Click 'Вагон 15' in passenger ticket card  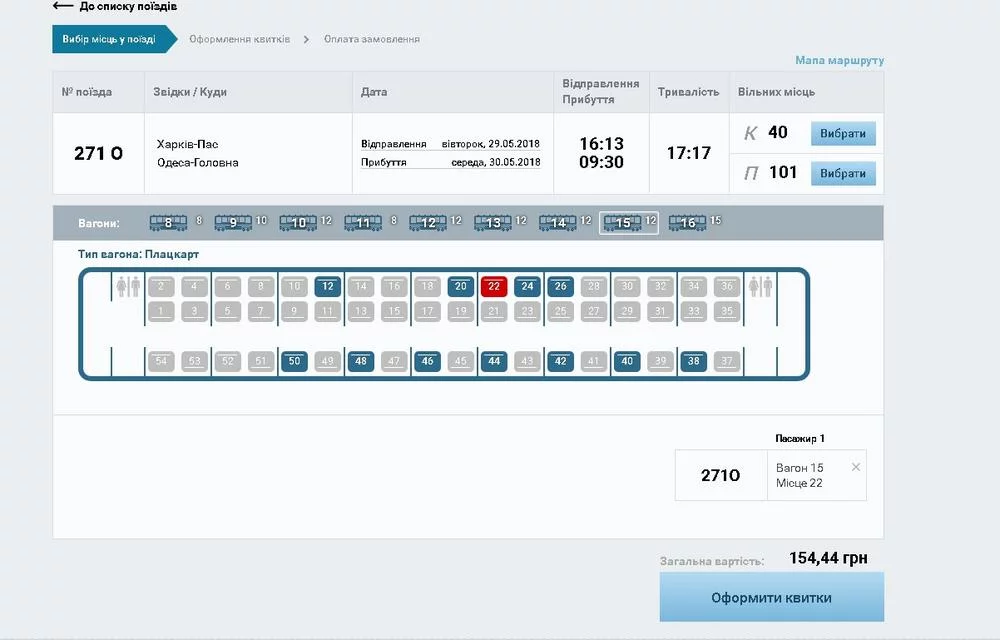[x=800, y=468]
